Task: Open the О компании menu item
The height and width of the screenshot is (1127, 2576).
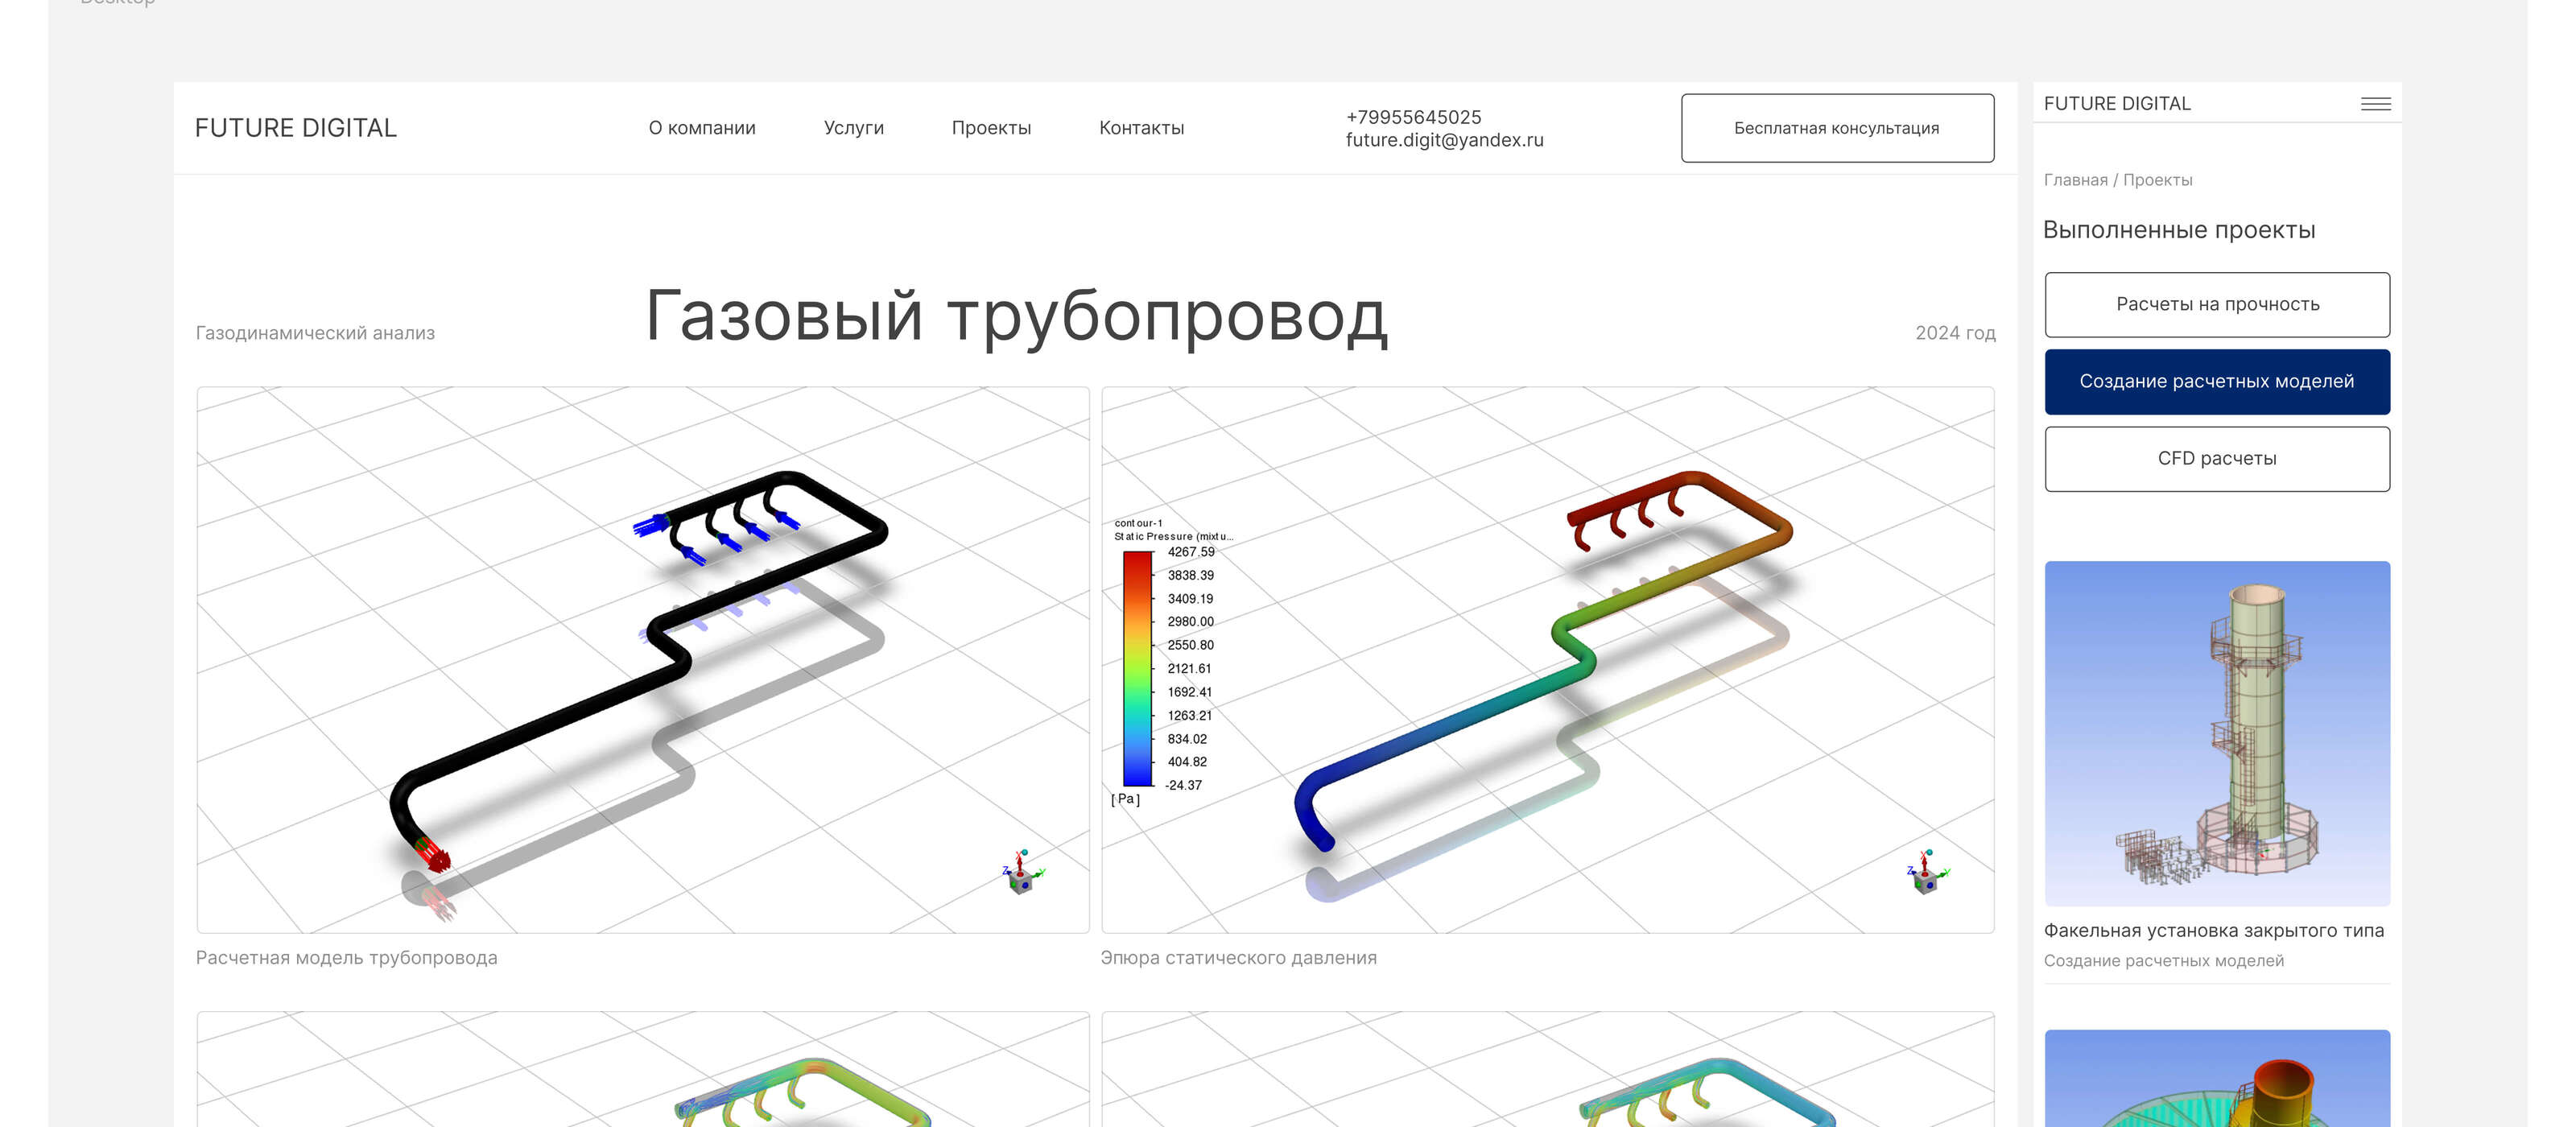Action: click(x=701, y=128)
